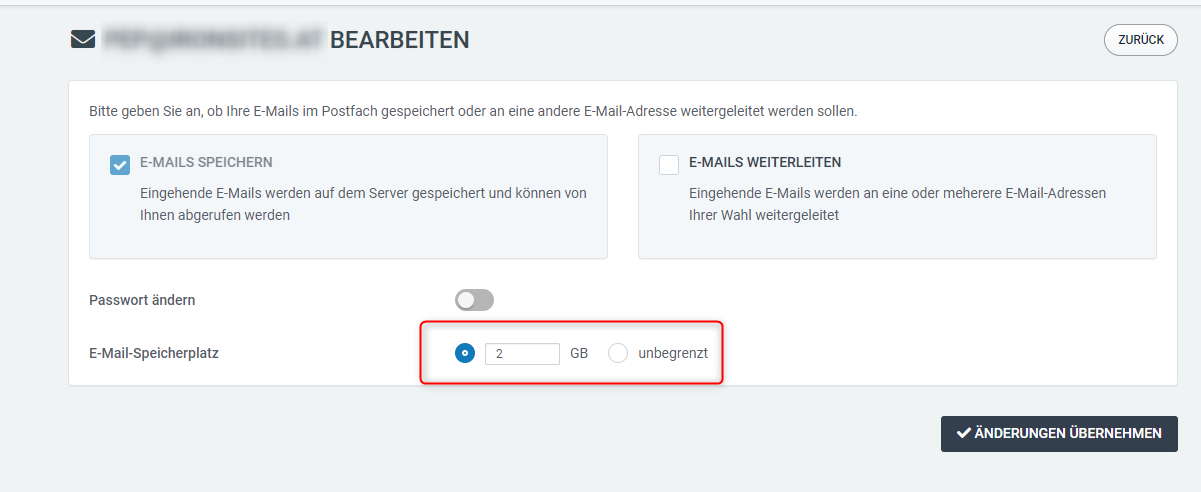
Task: Go back using the ZURÜCK button
Action: 1141,40
